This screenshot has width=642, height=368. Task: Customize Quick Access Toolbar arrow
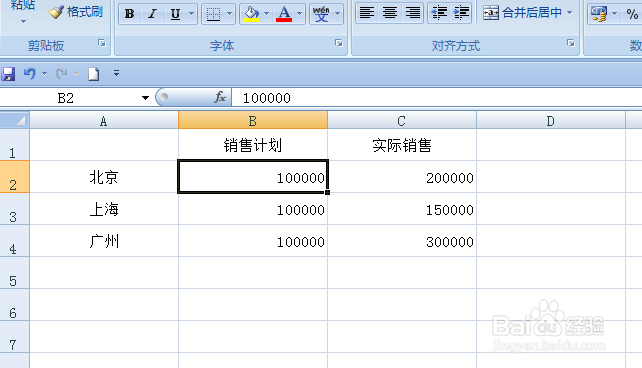(x=116, y=73)
